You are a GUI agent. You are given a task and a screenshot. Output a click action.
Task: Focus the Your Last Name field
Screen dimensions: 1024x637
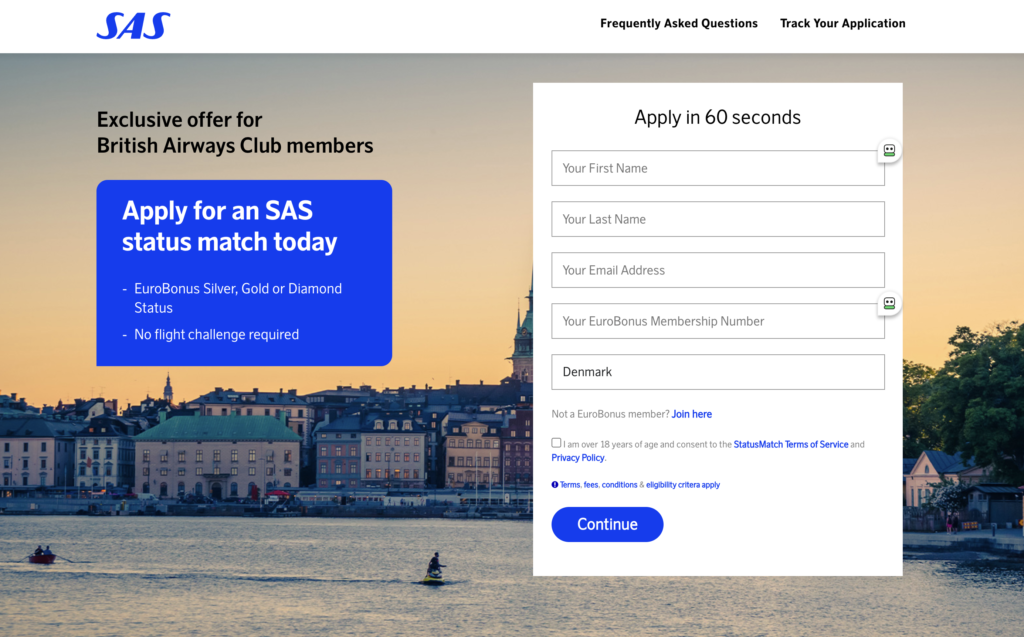(717, 219)
